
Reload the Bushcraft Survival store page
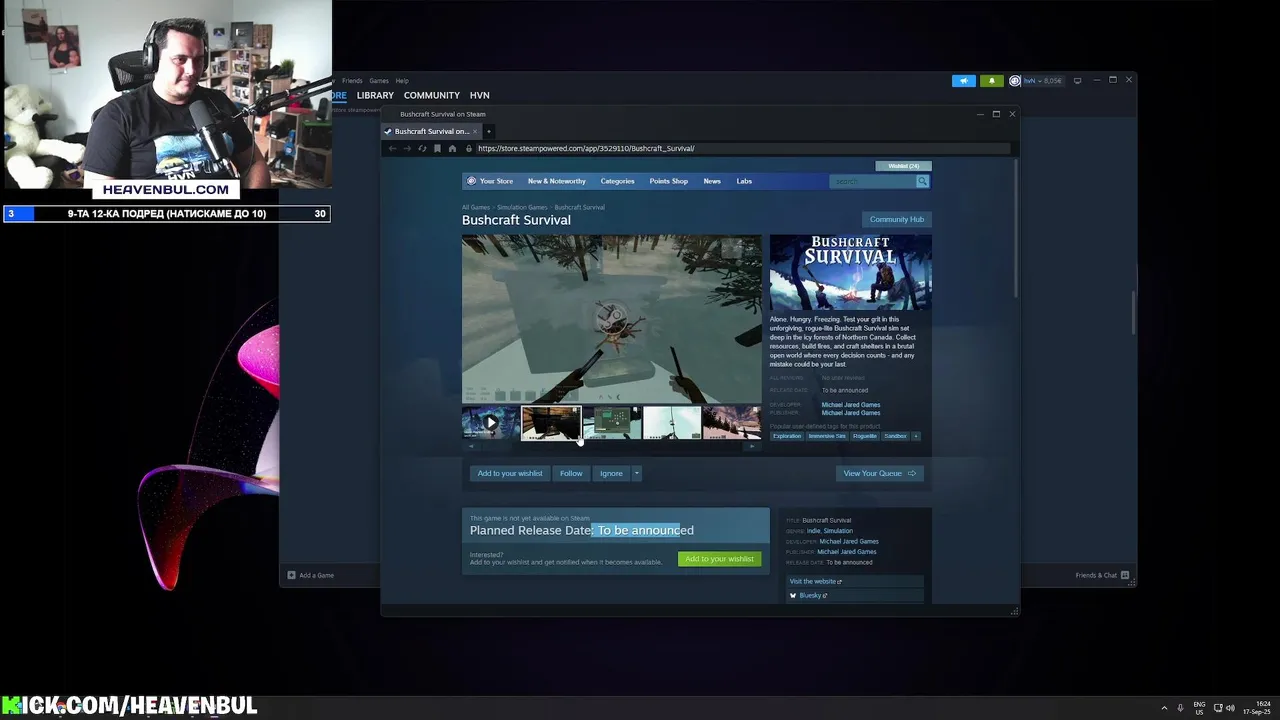point(422,148)
